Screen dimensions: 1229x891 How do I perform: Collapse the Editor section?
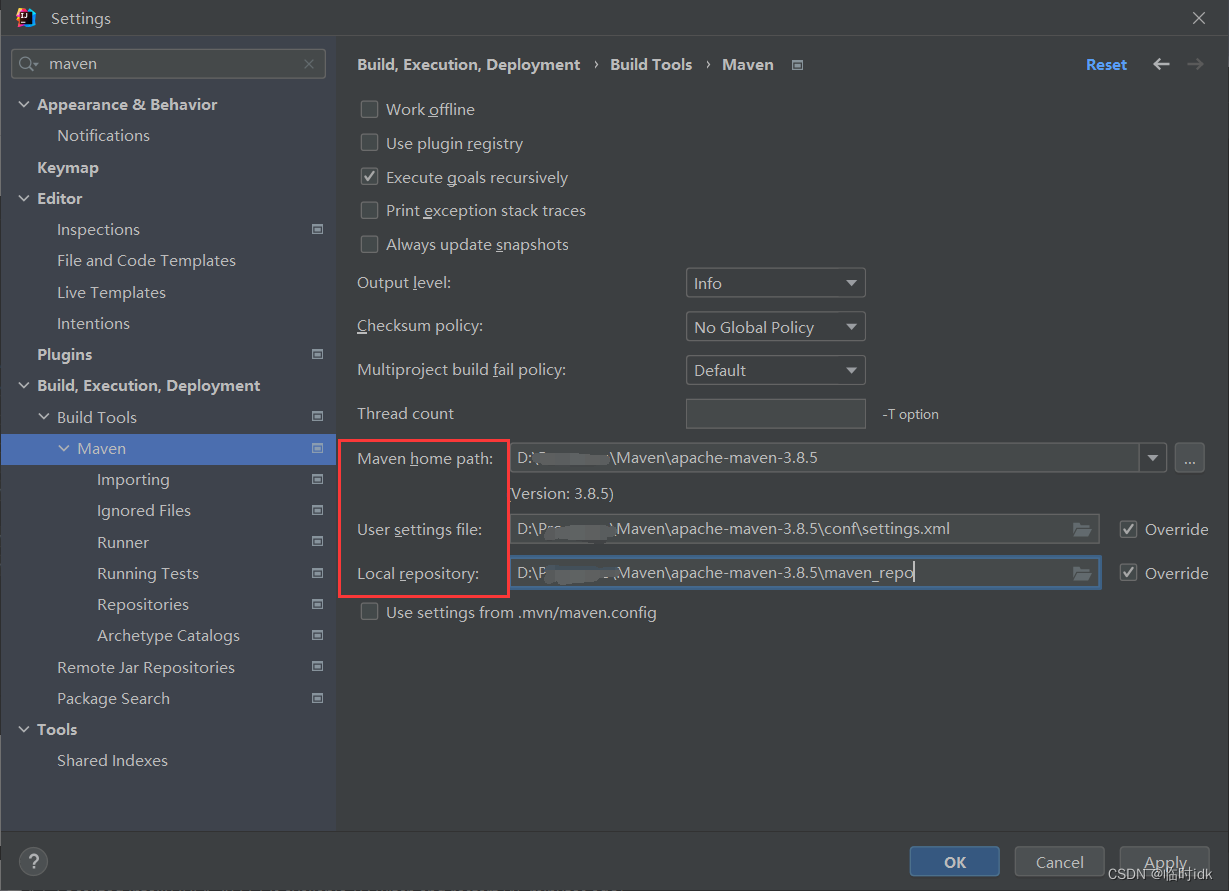coord(25,199)
